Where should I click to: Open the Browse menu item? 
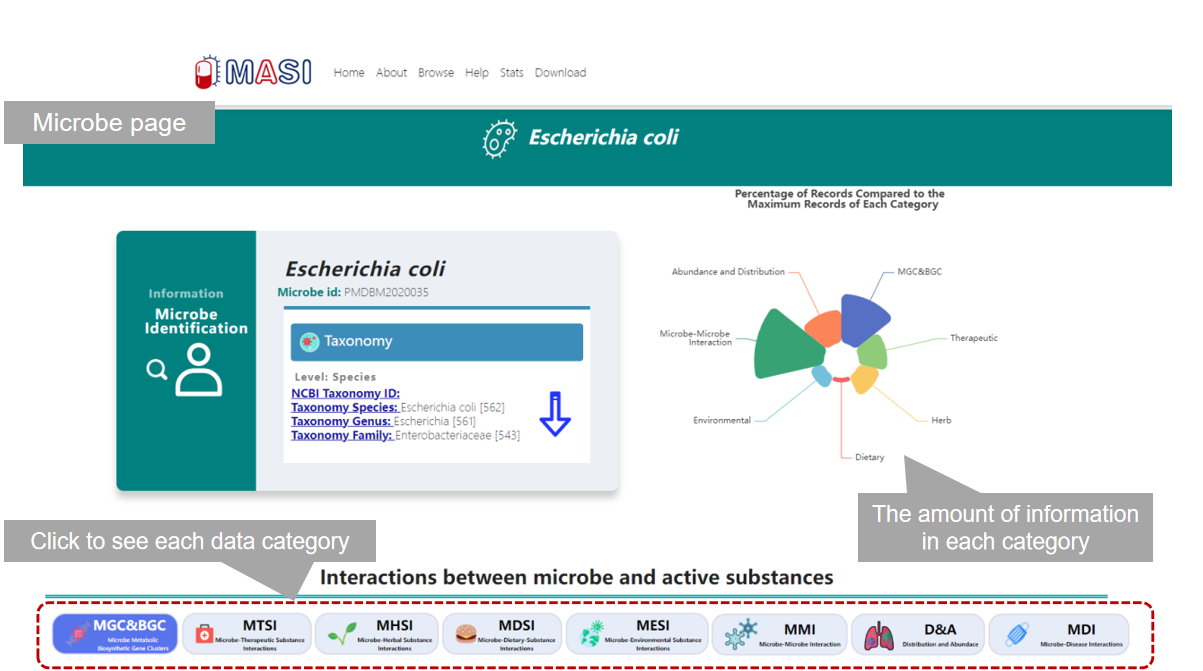point(436,73)
